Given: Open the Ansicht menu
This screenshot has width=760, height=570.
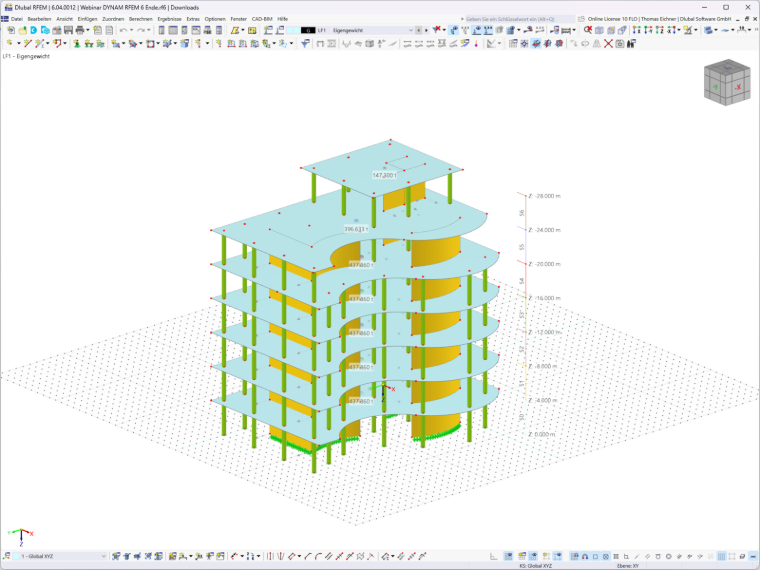Looking at the screenshot, I should [64, 19].
